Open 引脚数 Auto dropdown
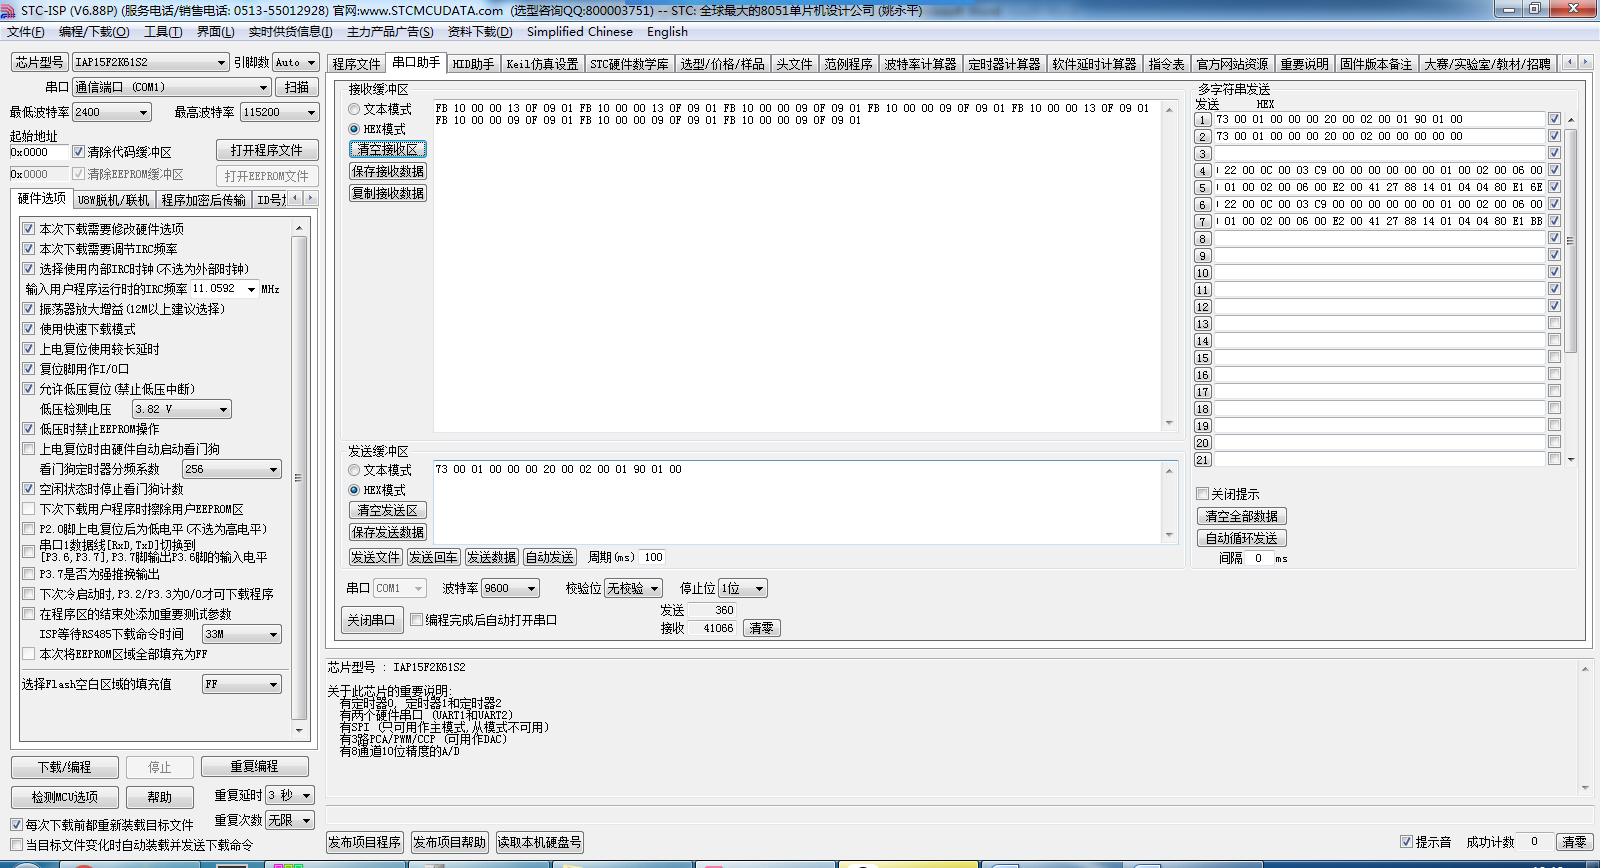Image resolution: width=1600 pixels, height=868 pixels. (x=311, y=62)
